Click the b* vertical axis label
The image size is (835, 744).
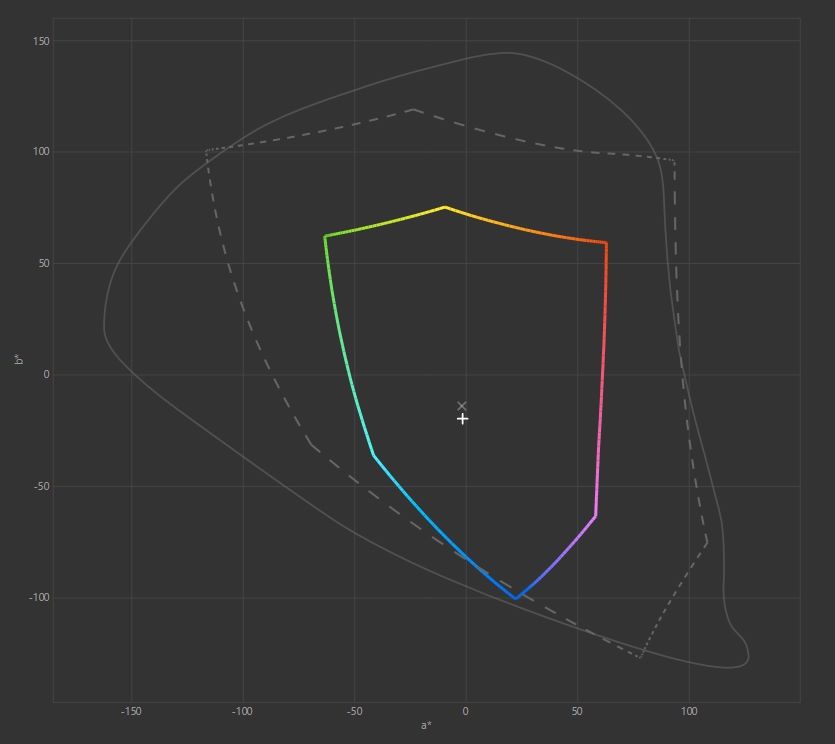pos(19,359)
